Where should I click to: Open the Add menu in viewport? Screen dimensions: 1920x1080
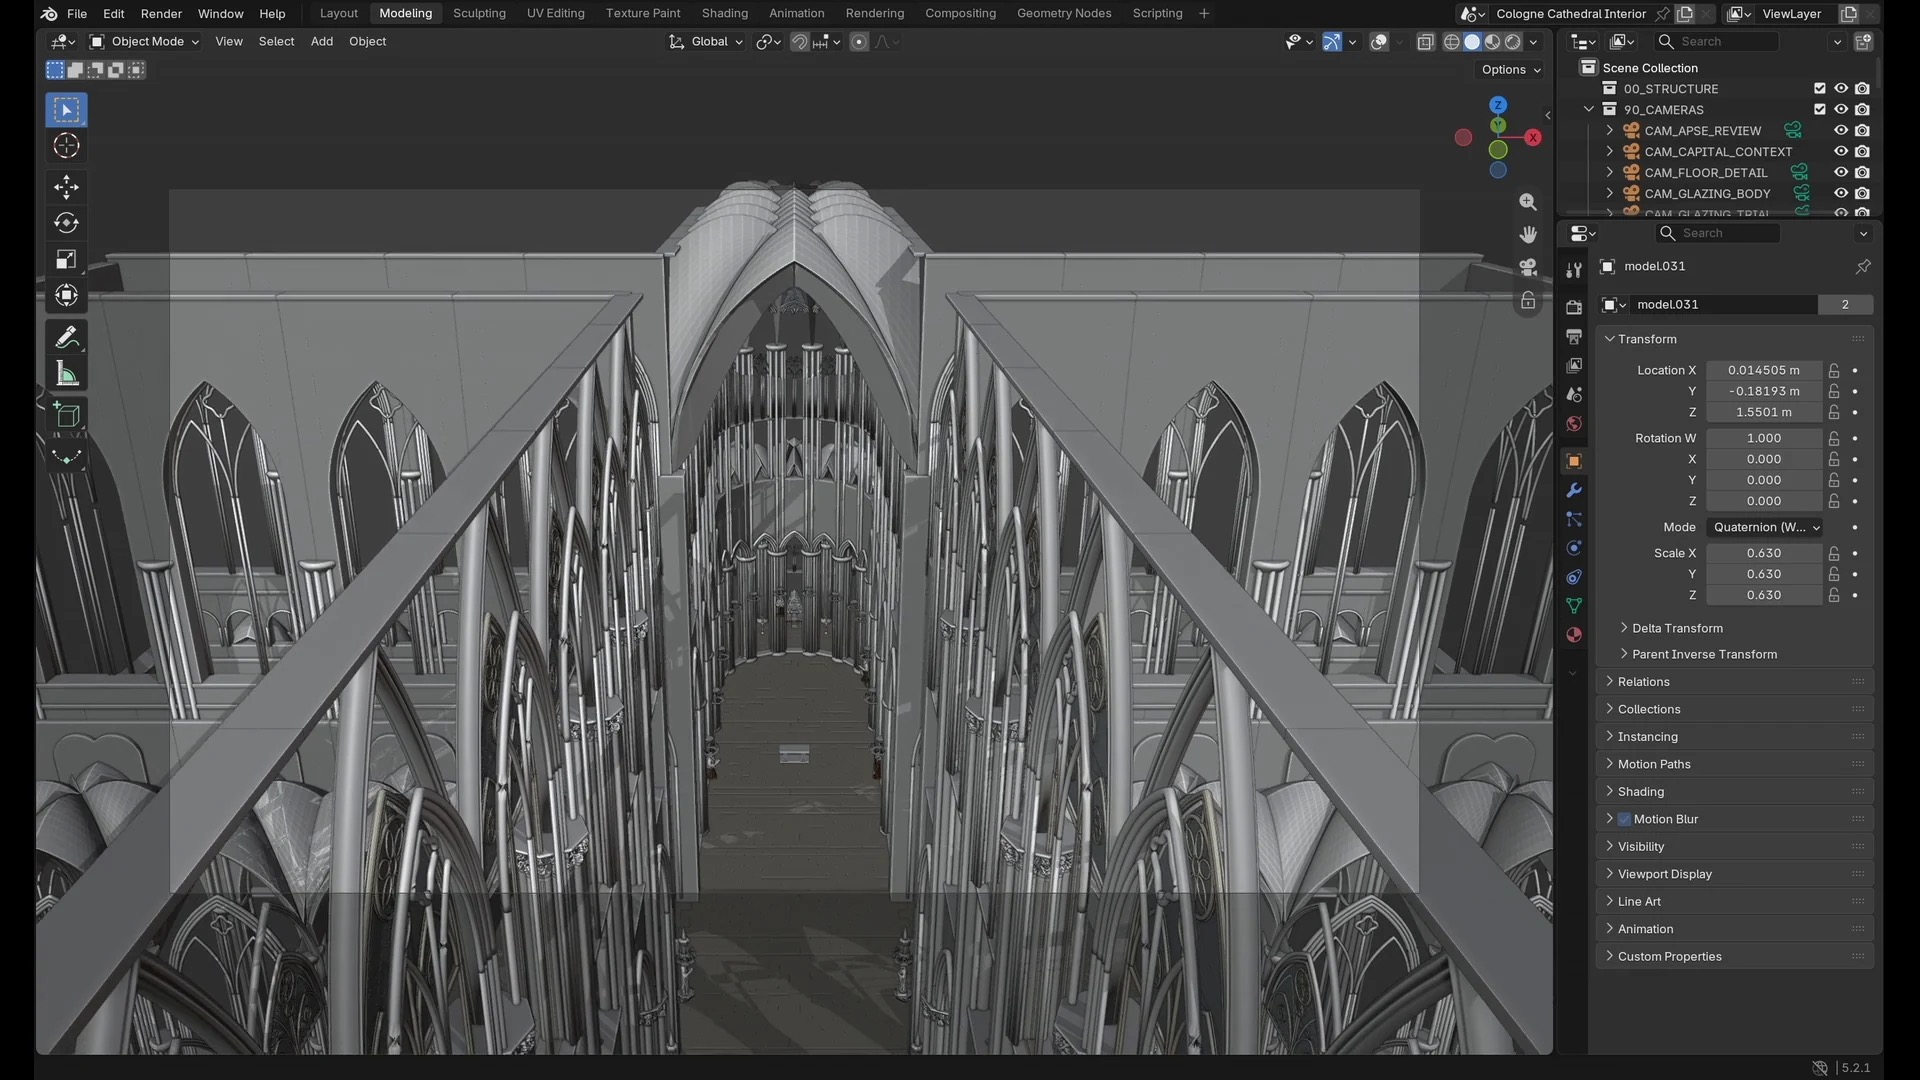(x=322, y=42)
